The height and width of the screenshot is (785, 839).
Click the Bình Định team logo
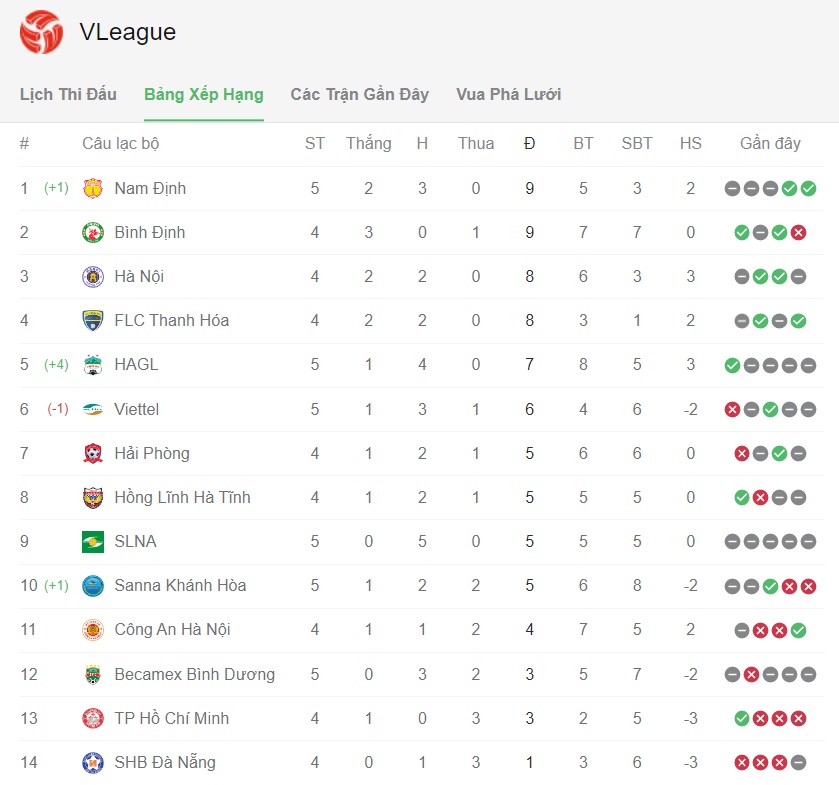(94, 232)
